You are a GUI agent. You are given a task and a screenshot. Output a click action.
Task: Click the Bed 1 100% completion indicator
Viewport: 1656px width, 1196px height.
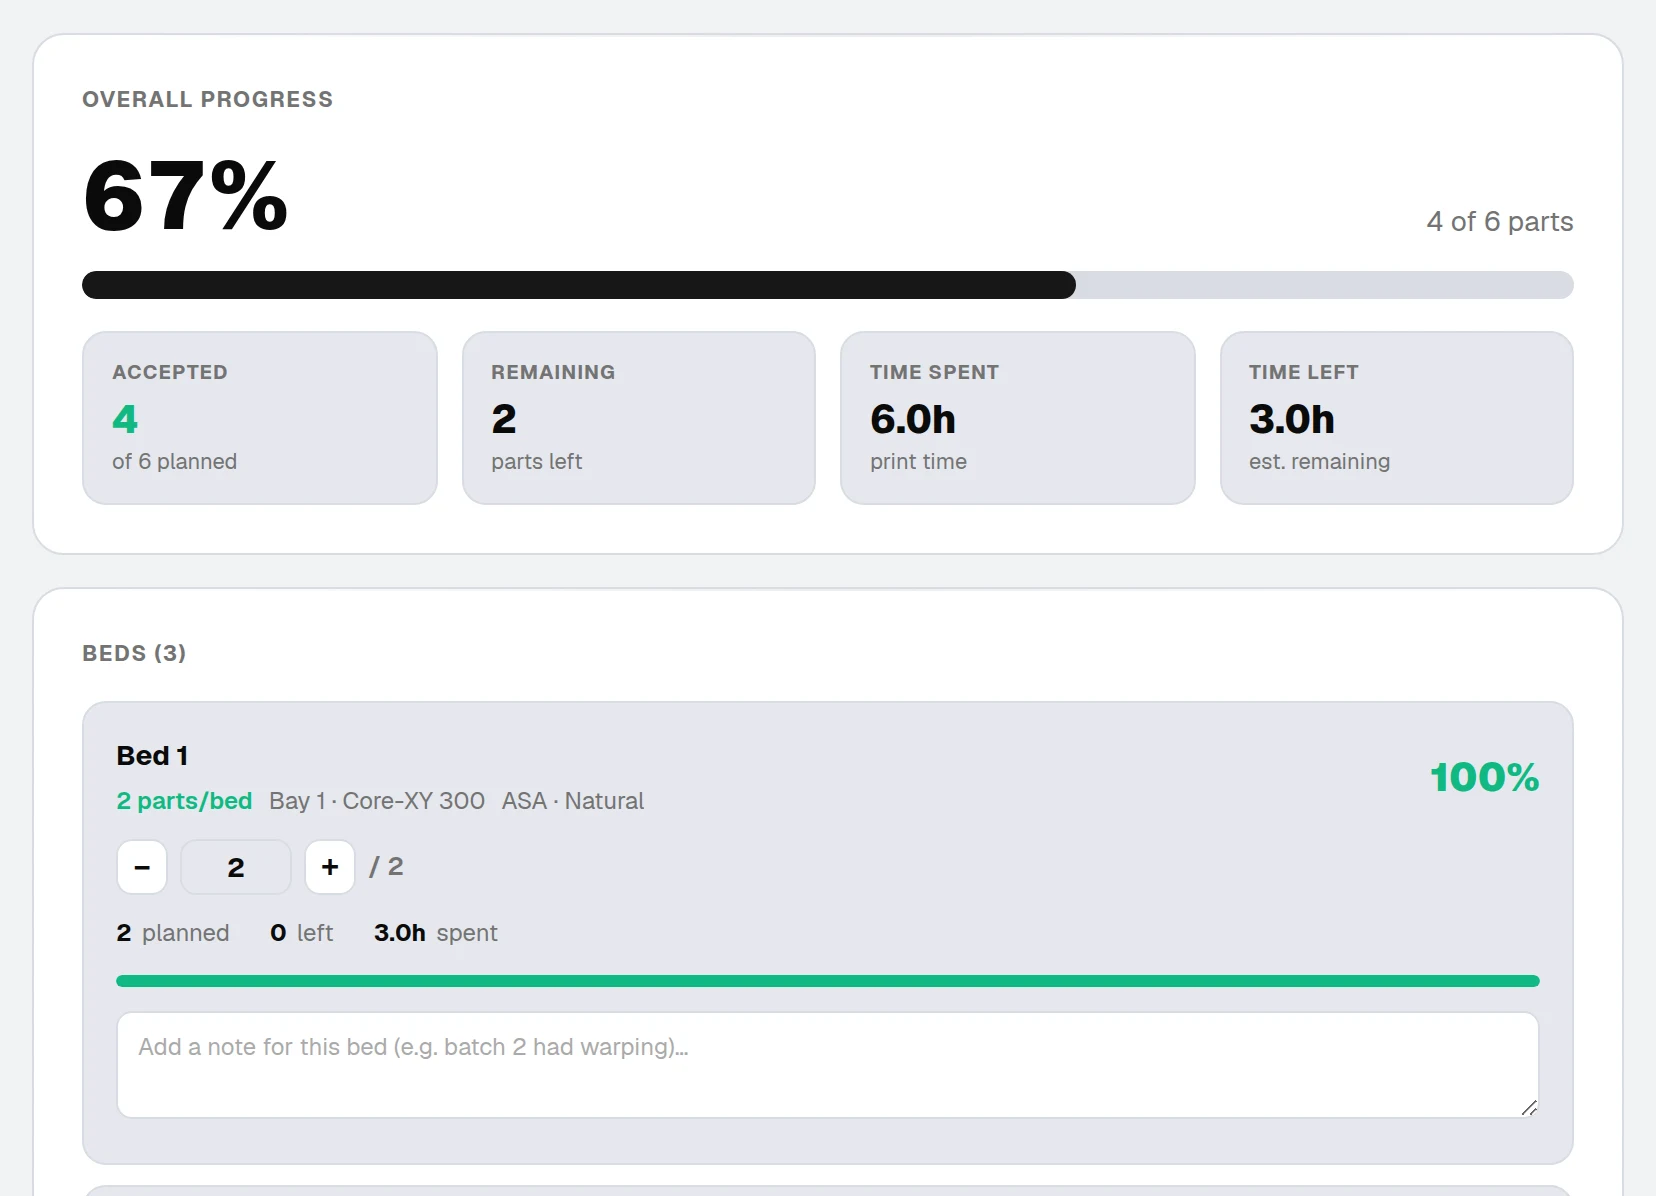point(1485,777)
